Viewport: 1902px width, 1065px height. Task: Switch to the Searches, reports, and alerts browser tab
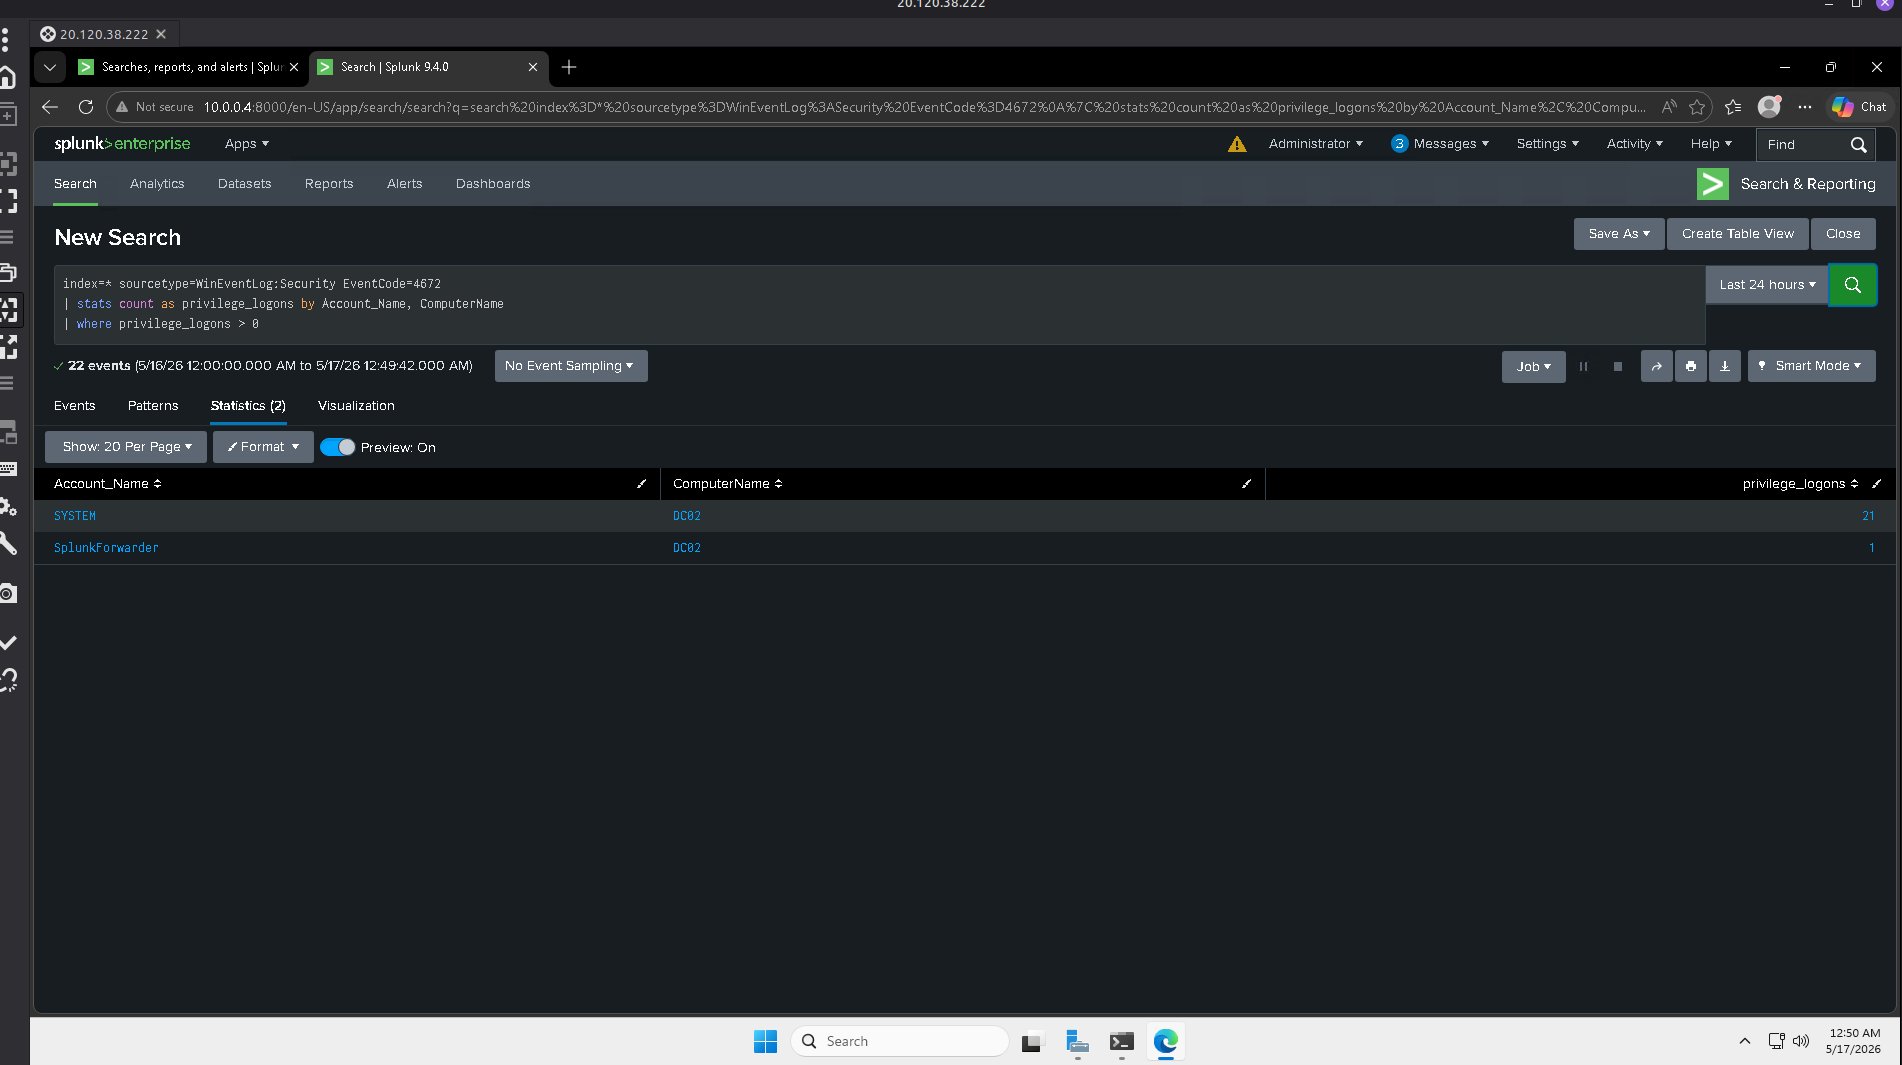point(190,67)
